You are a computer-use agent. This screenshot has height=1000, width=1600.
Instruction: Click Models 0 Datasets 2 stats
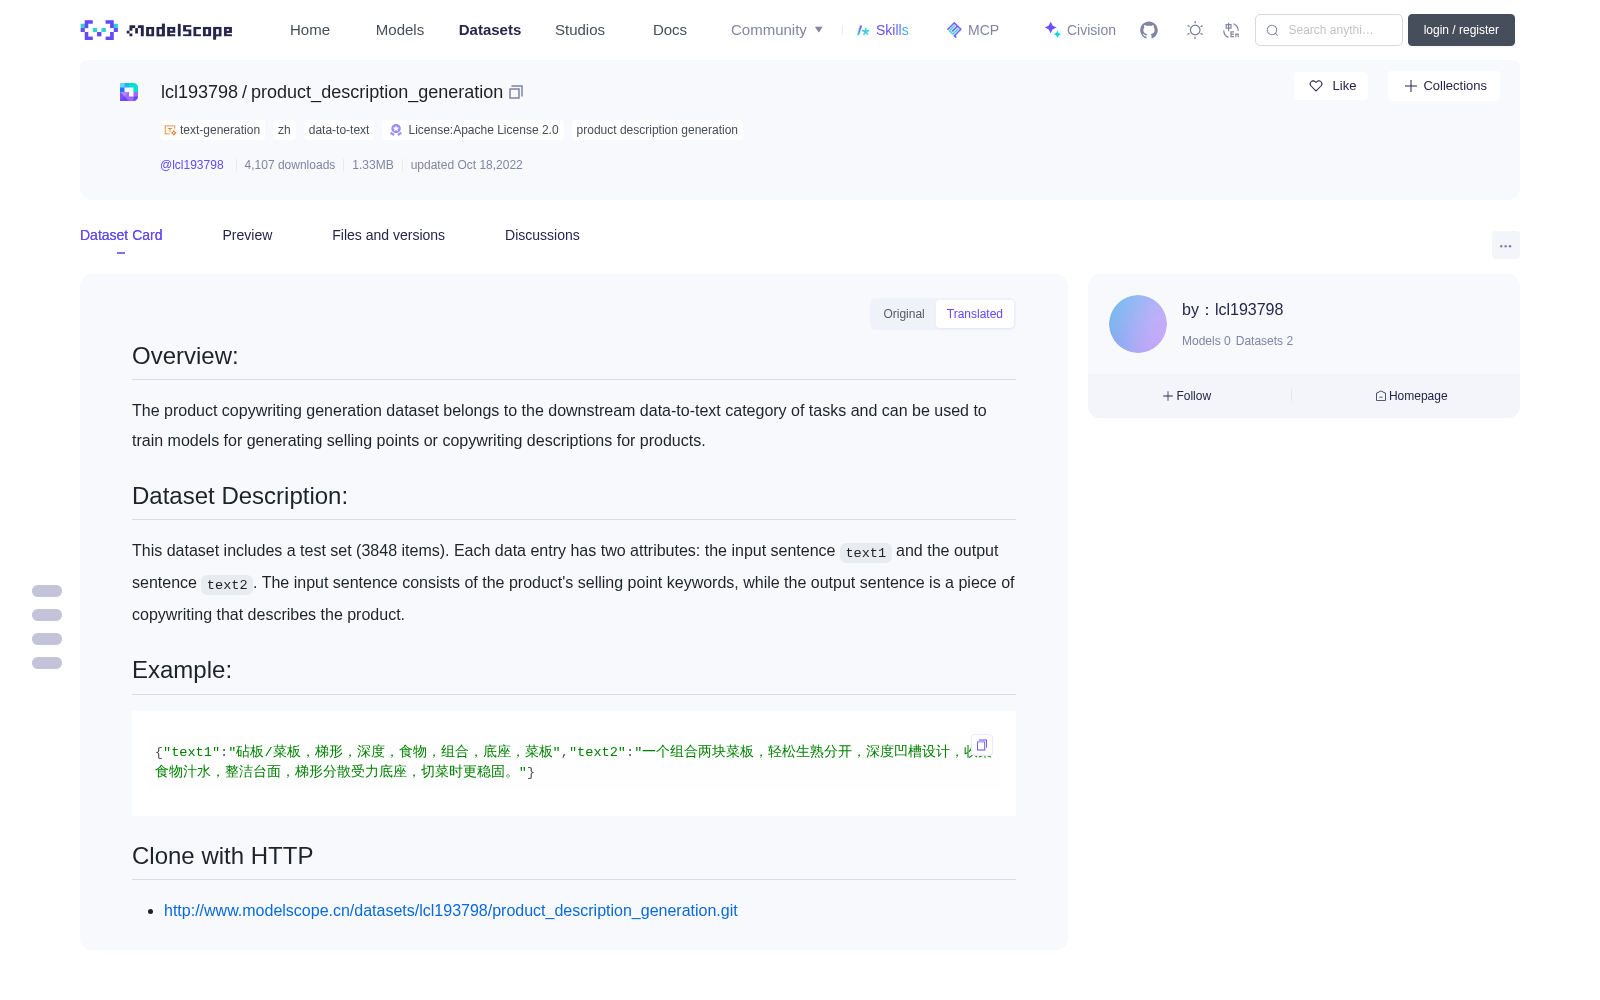(x=1237, y=341)
